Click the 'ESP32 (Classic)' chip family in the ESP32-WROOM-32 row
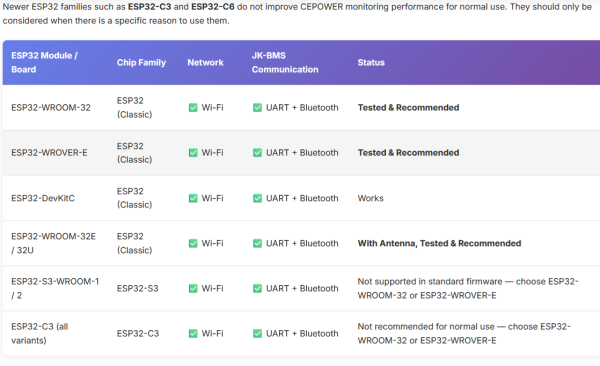The image size is (600, 366). click(134, 108)
